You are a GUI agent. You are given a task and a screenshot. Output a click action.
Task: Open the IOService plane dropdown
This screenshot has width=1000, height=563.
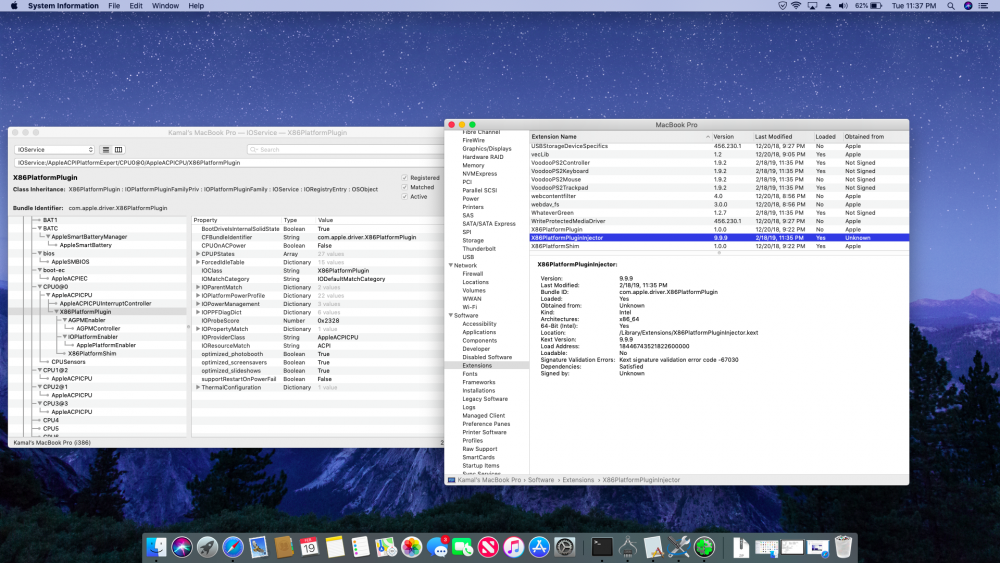54,150
